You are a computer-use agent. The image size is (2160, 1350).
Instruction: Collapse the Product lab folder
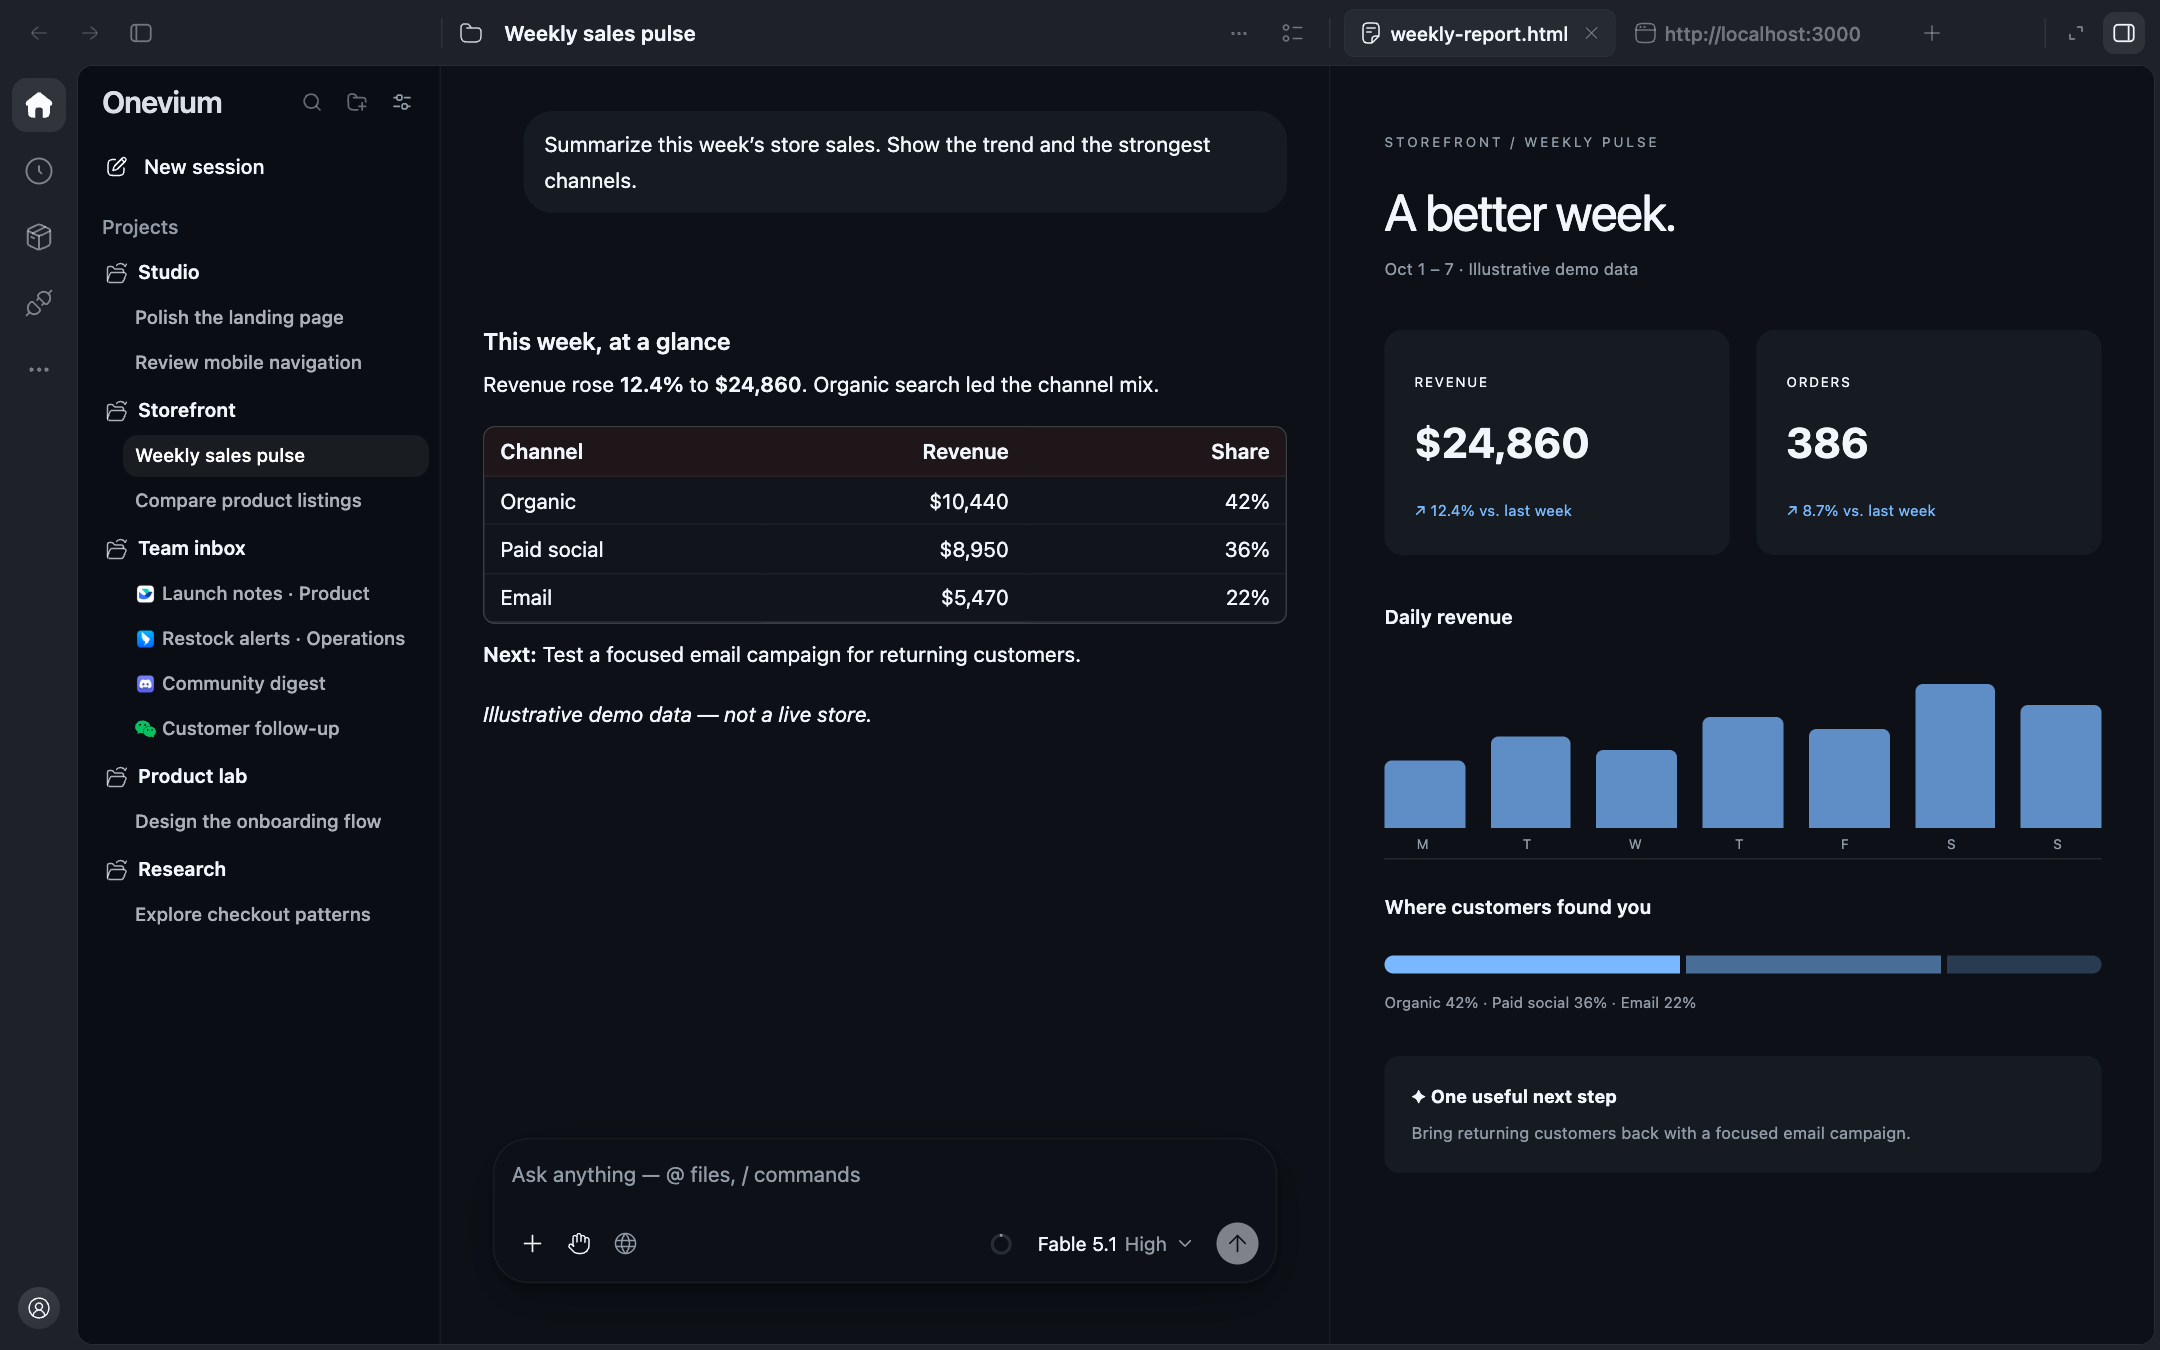[x=177, y=776]
